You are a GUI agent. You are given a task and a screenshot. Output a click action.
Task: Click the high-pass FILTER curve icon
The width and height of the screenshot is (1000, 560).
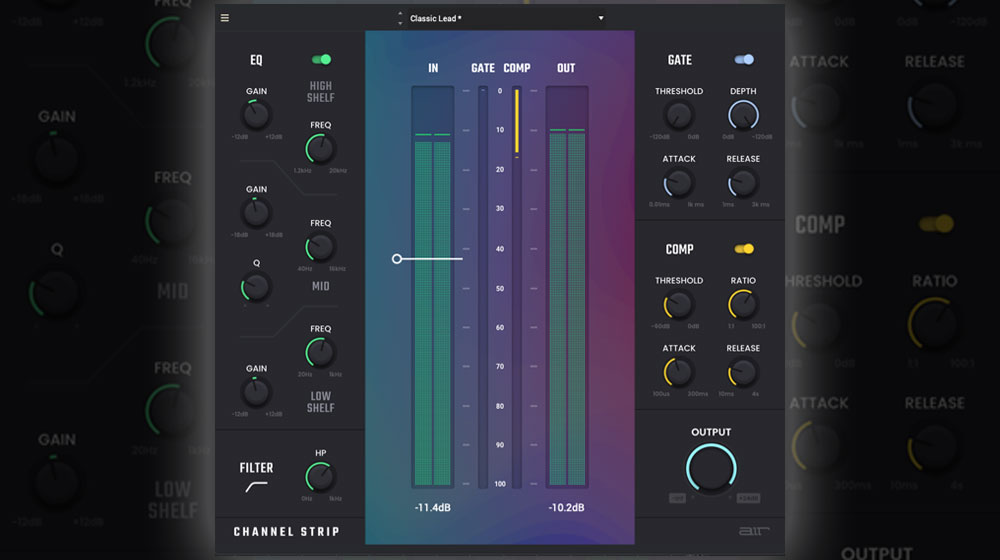point(256,487)
